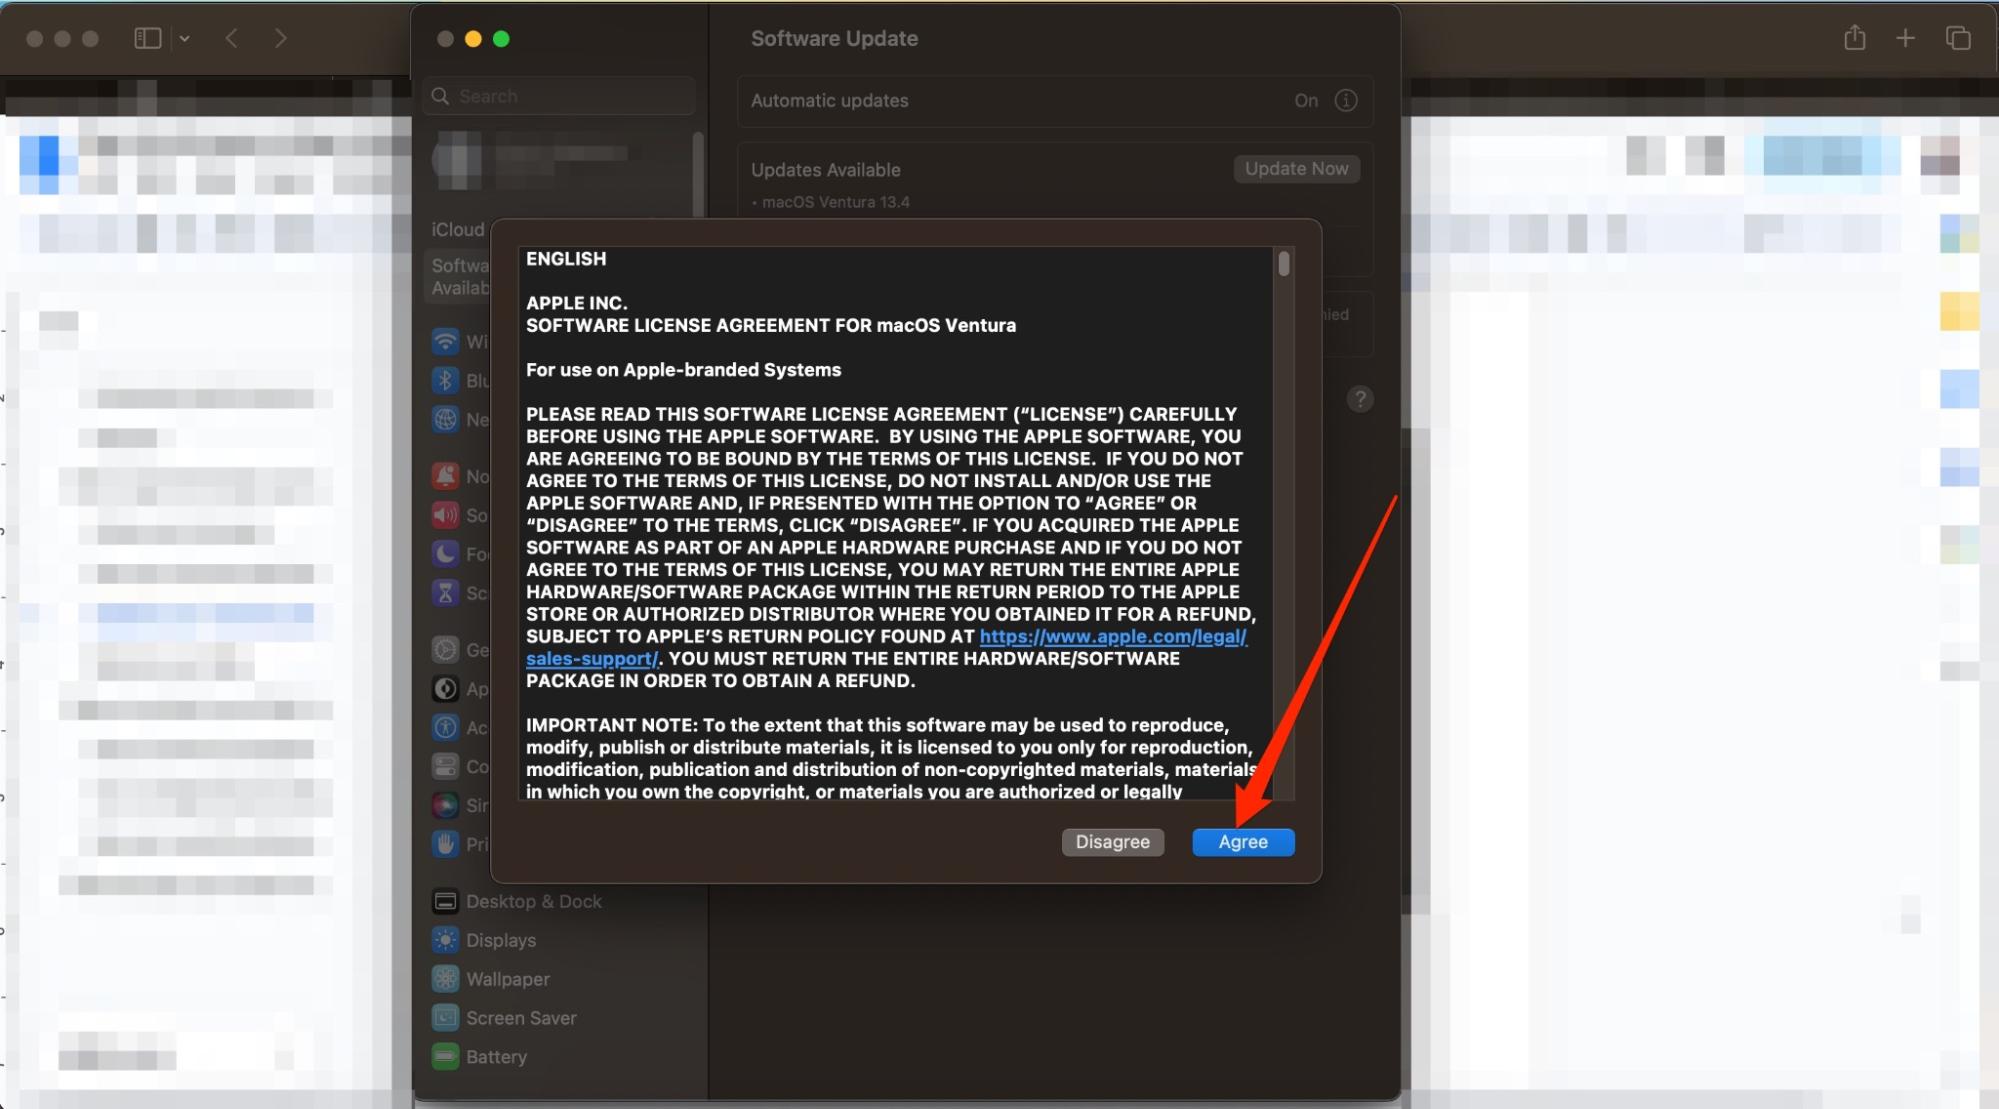
Task: Open a new tab in Safari
Action: coord(1906,38)
